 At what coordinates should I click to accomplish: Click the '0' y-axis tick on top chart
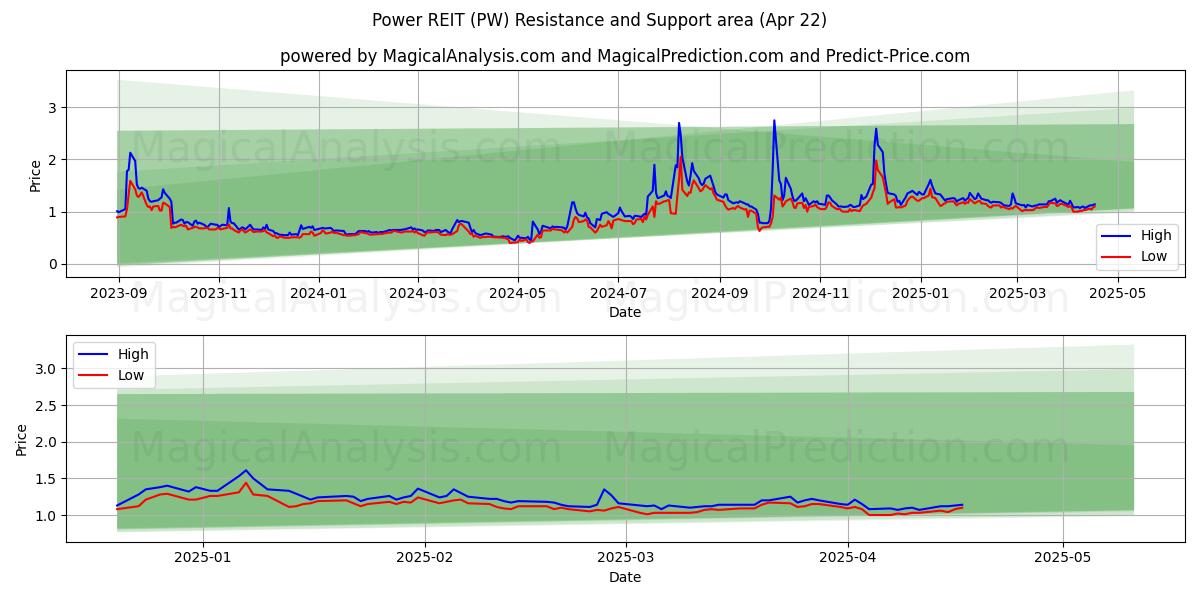52,264
